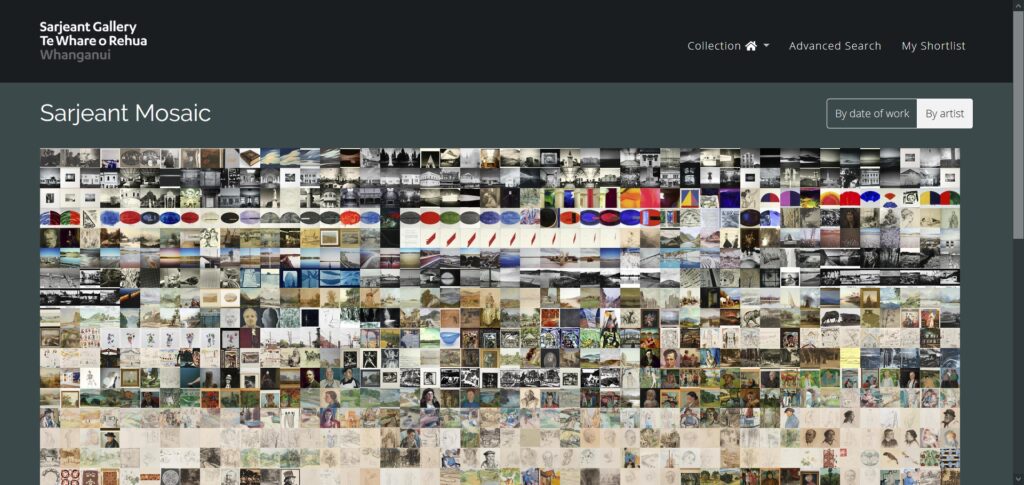1024x485 pixels.
Task: Select the By artist view
Action: coord(944,114)
